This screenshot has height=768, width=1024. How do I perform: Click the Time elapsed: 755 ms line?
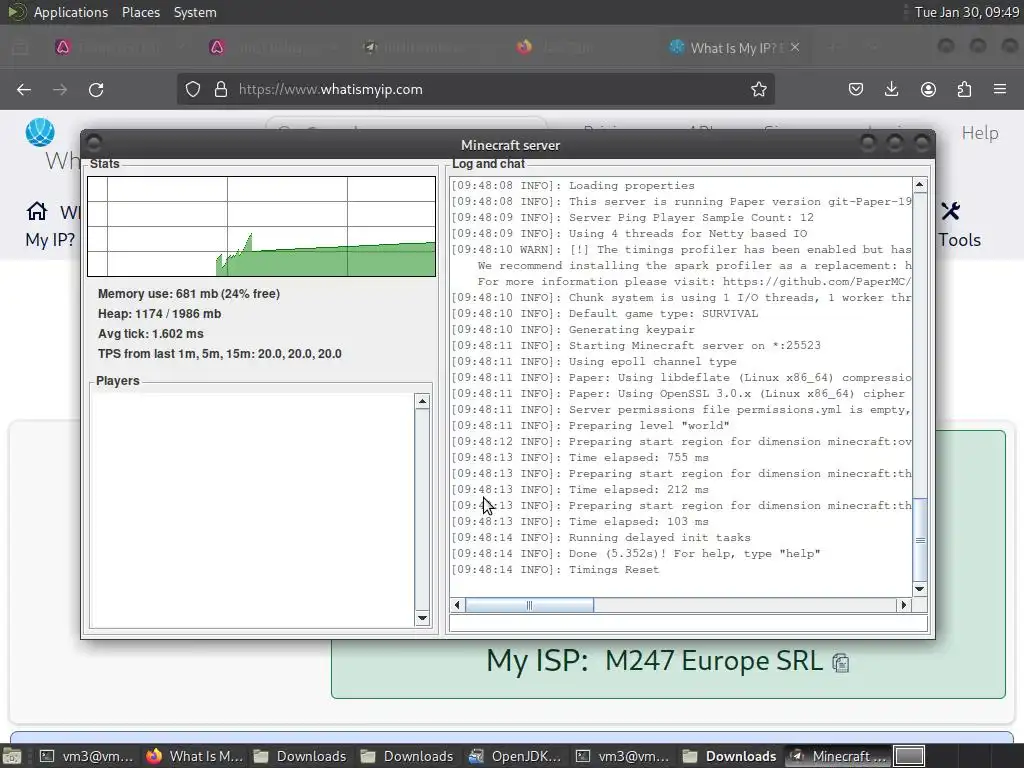(580, 458)
